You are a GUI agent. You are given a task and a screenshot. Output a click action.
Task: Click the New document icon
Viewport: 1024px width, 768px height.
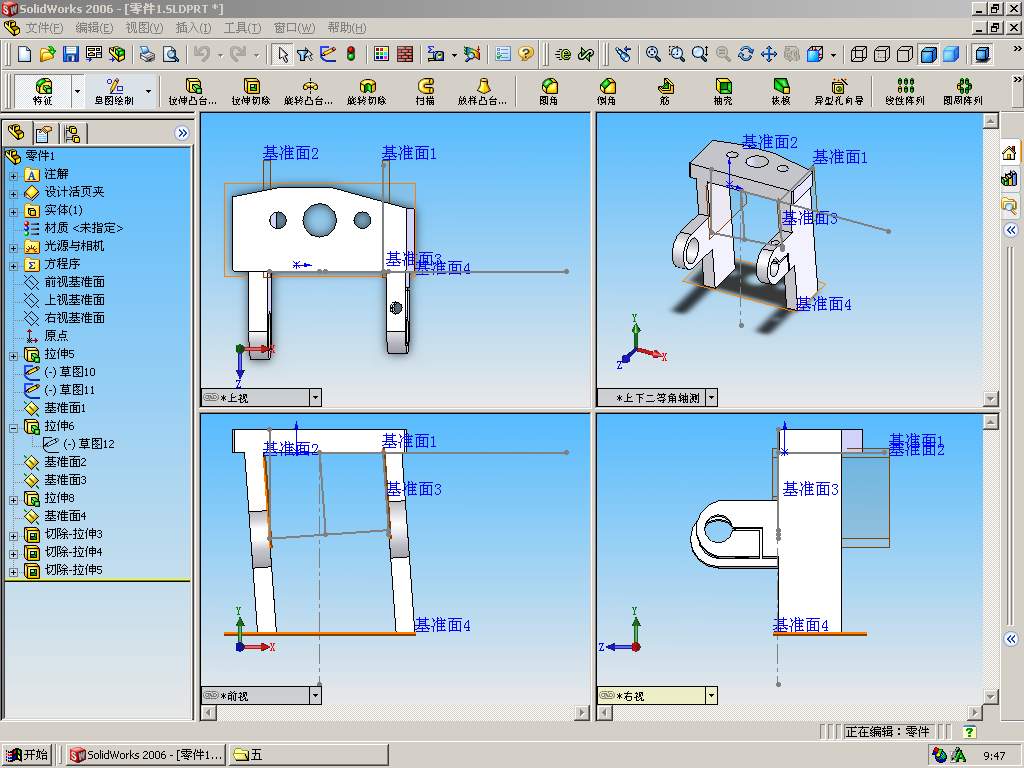pyautogui.click(x=24, y=54)
